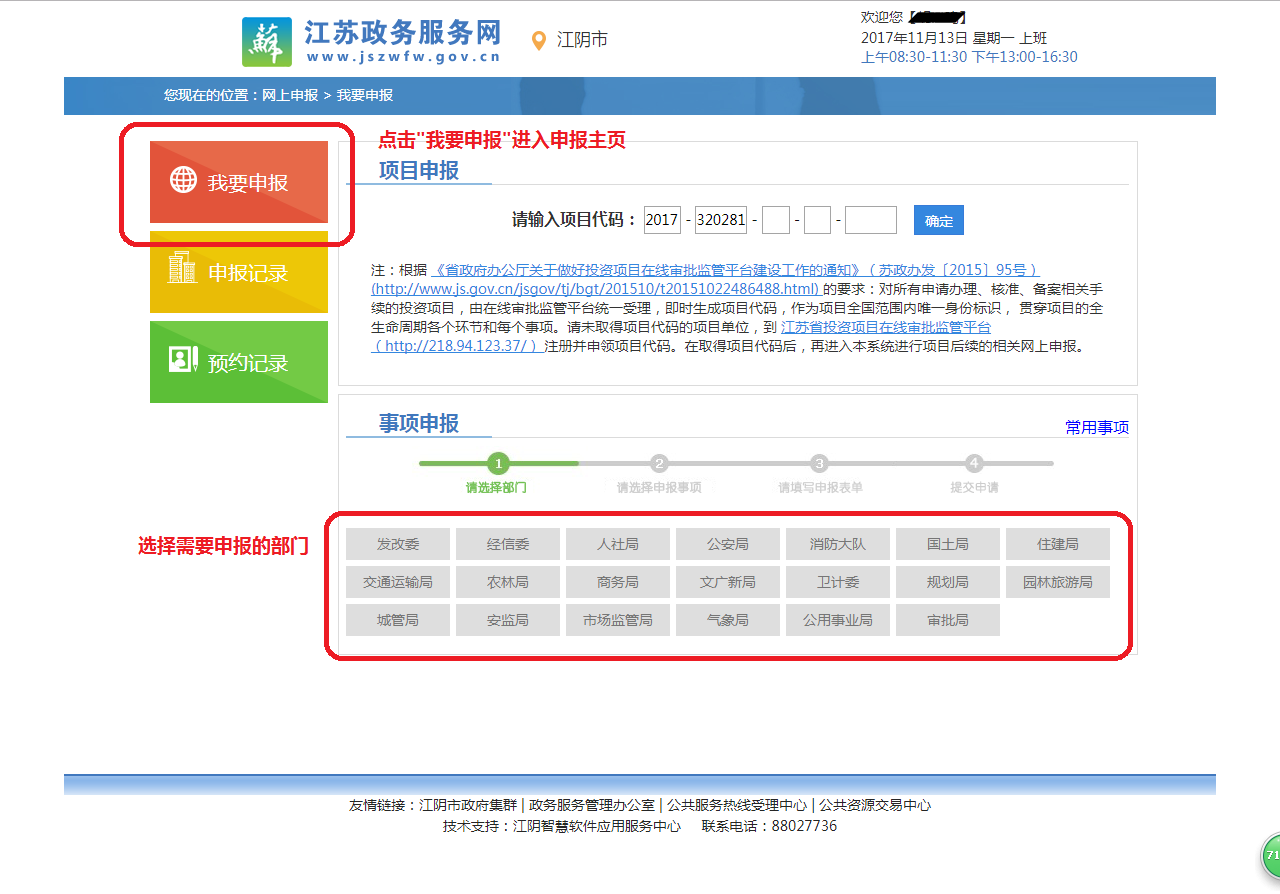Open the 江苏省投资项目在线审批监管平台 link
The image size is (1280, 894).
(x=885, y=328)
